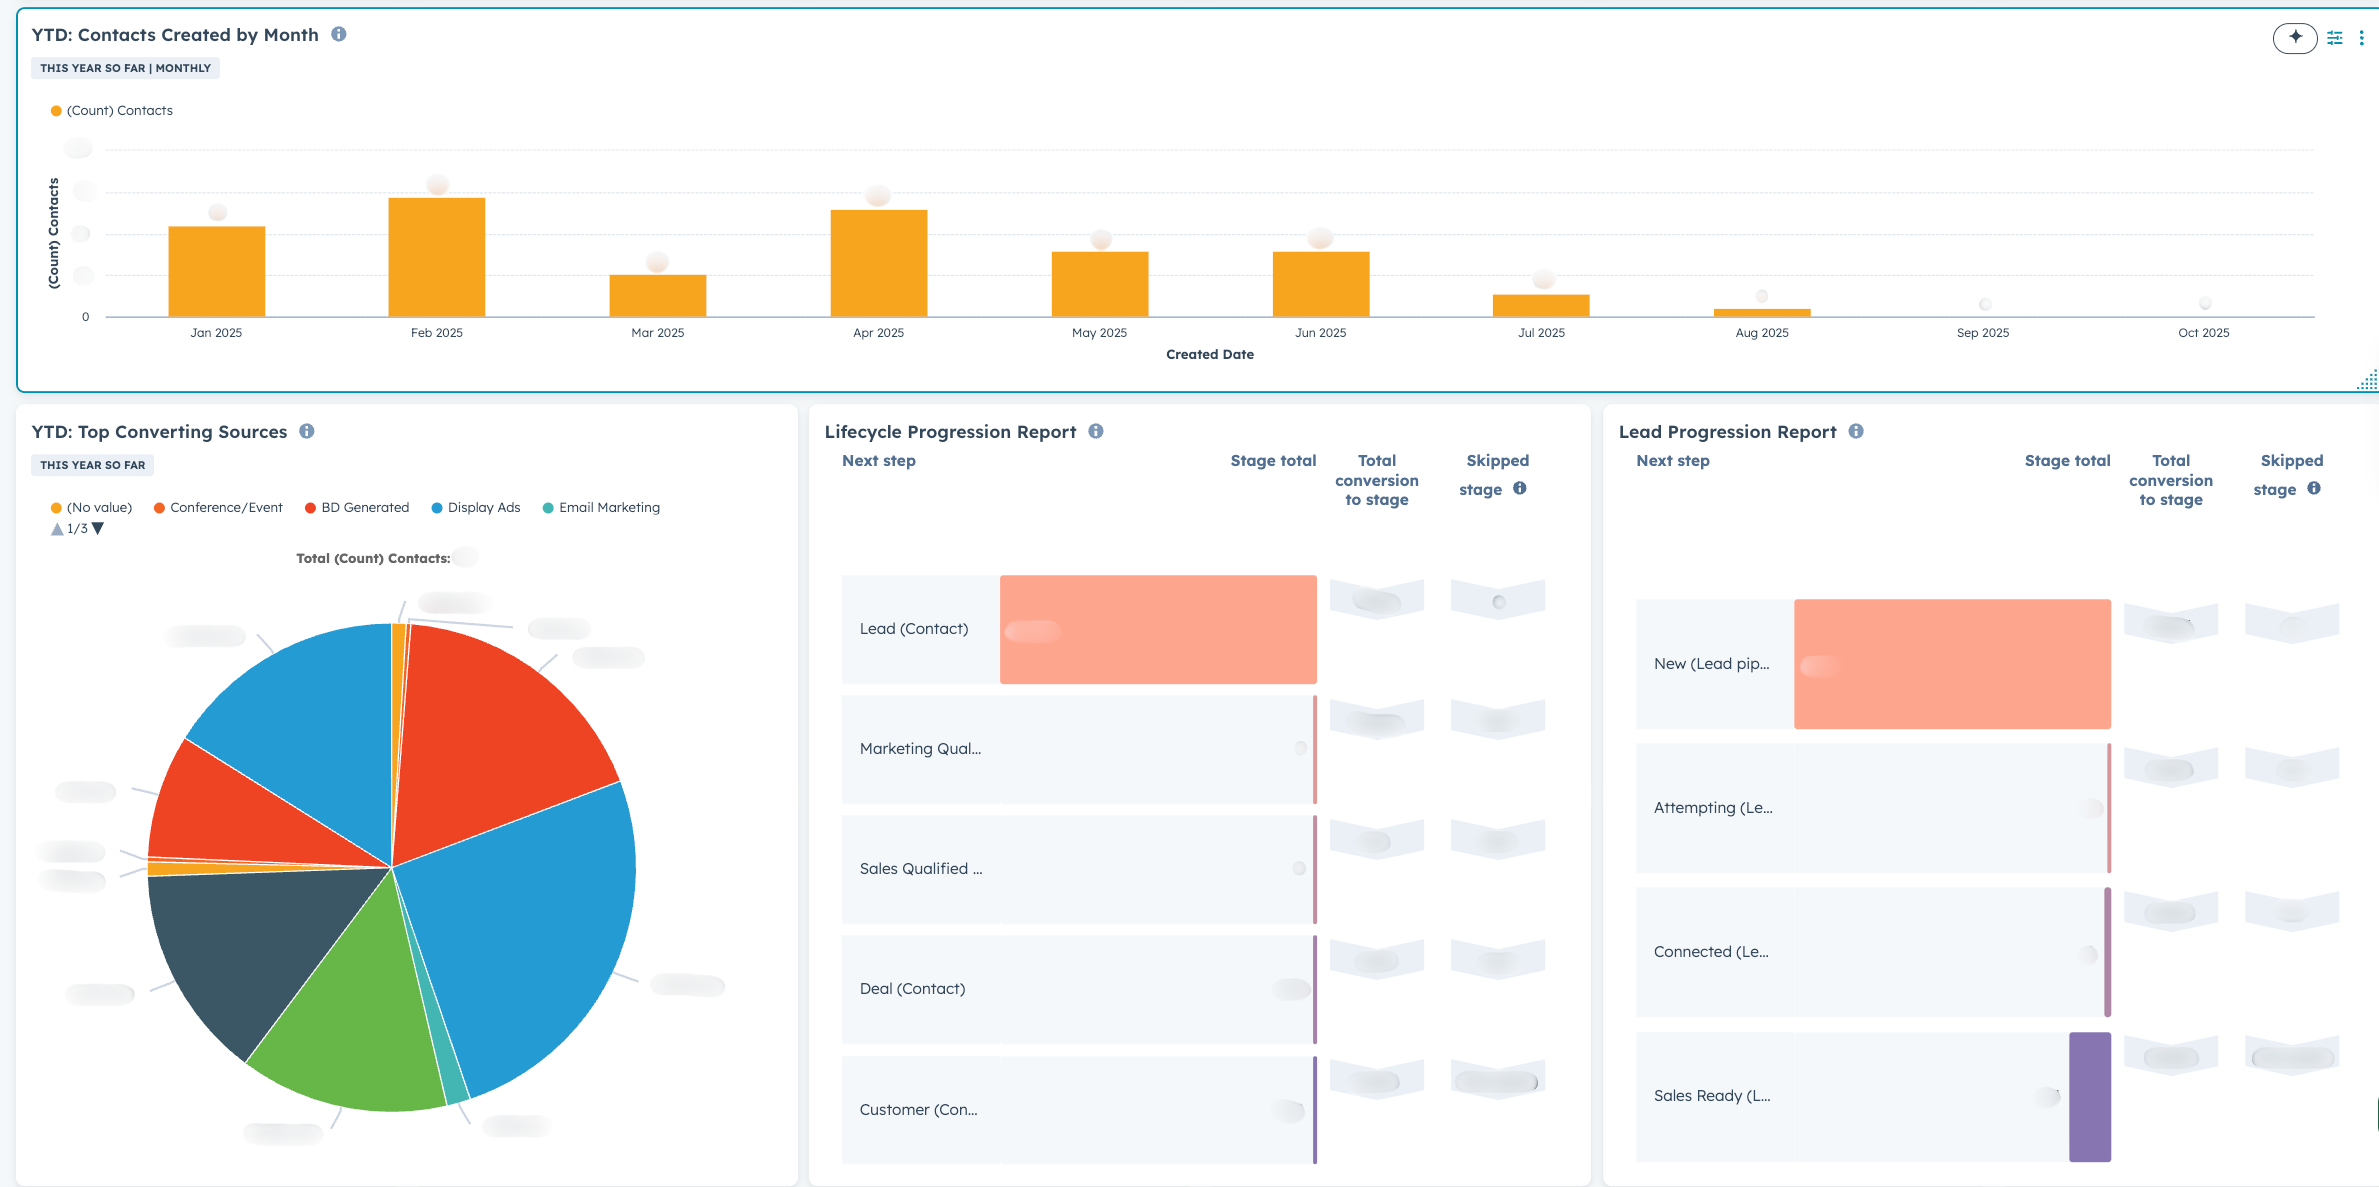Click info icon beside Contacts Created by Month
The image size is (2379, 1187).
tap(339, 34)
